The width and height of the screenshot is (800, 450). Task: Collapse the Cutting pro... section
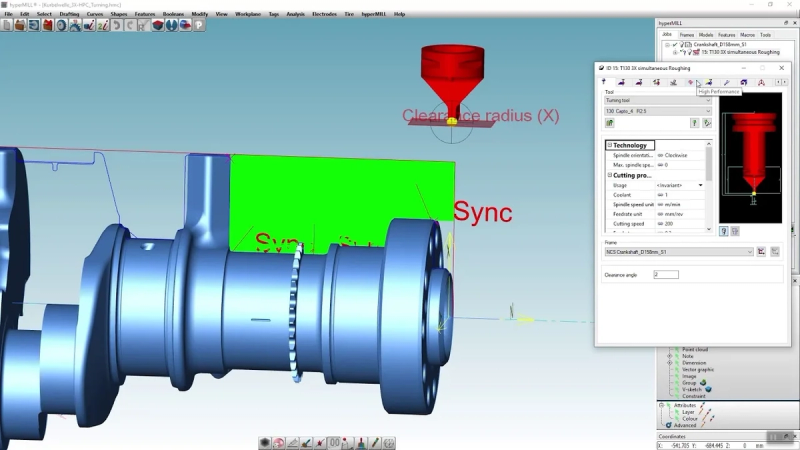(609, 175)
